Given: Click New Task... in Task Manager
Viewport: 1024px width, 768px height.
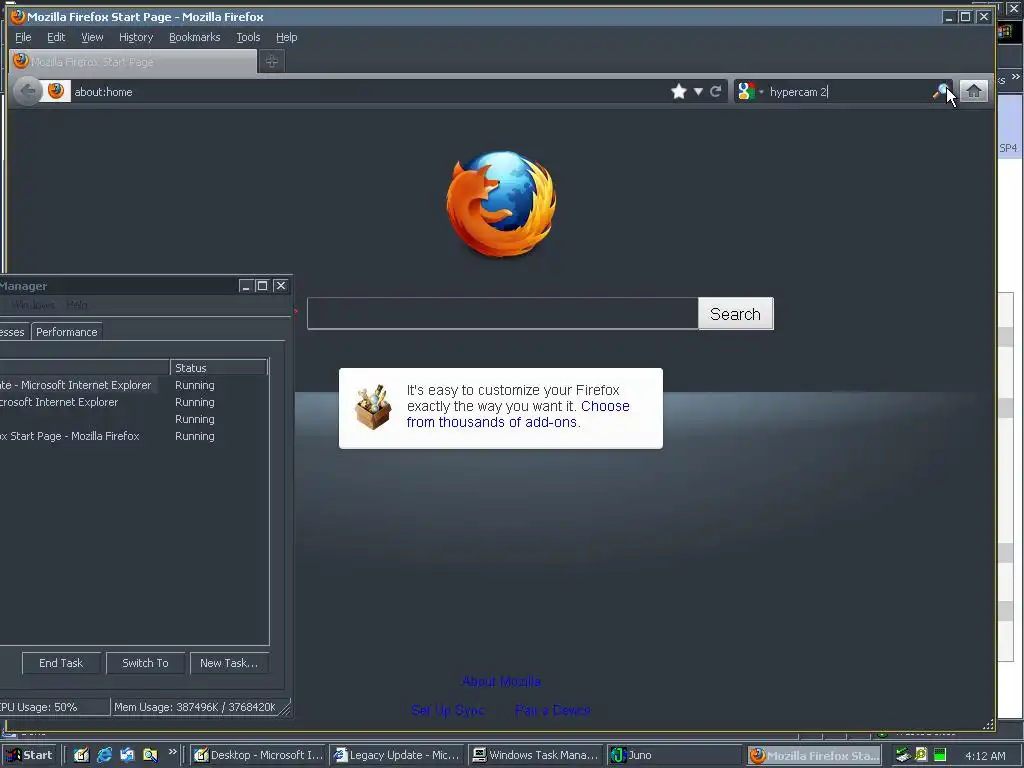Looking at the screenshot, I should click(x=229, y=663).
